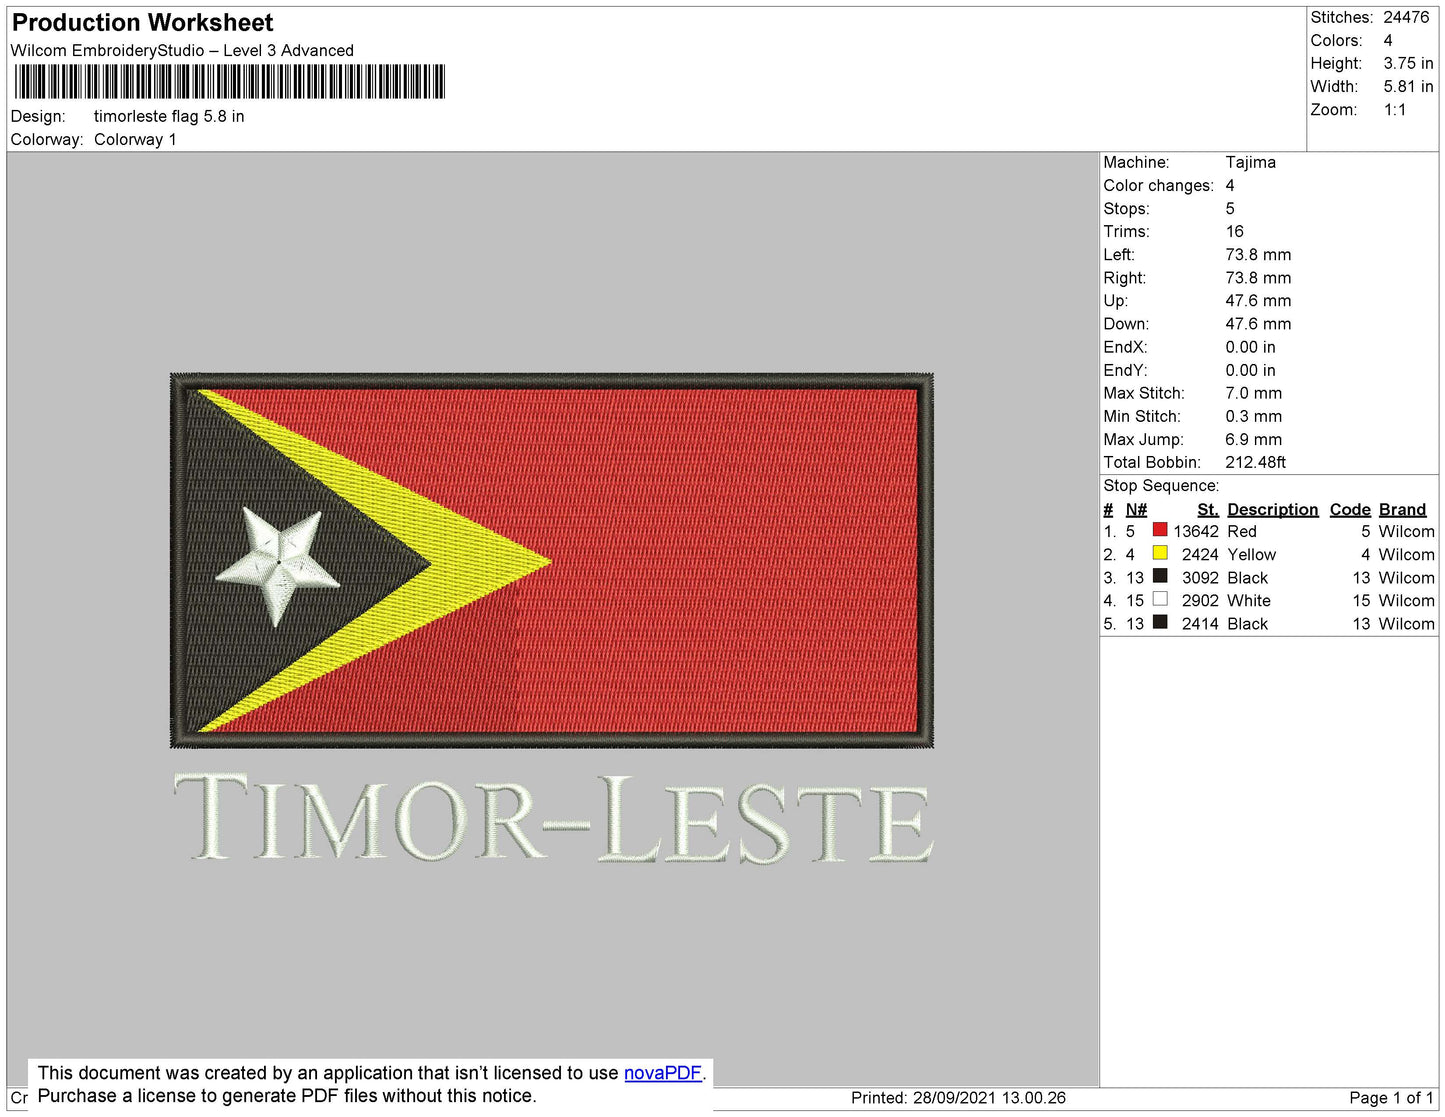Click the 'N#' column header

pyautogui.click(x=1136, y=510)
